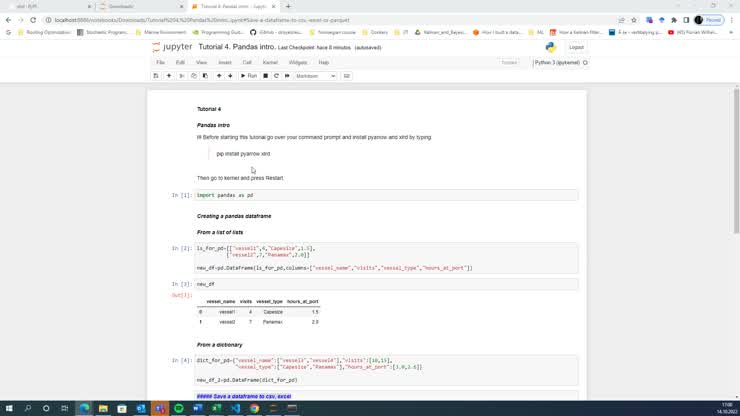Select the import pandas as pd code cell
The height and width of the screenshot is (416, 740).
386,195
